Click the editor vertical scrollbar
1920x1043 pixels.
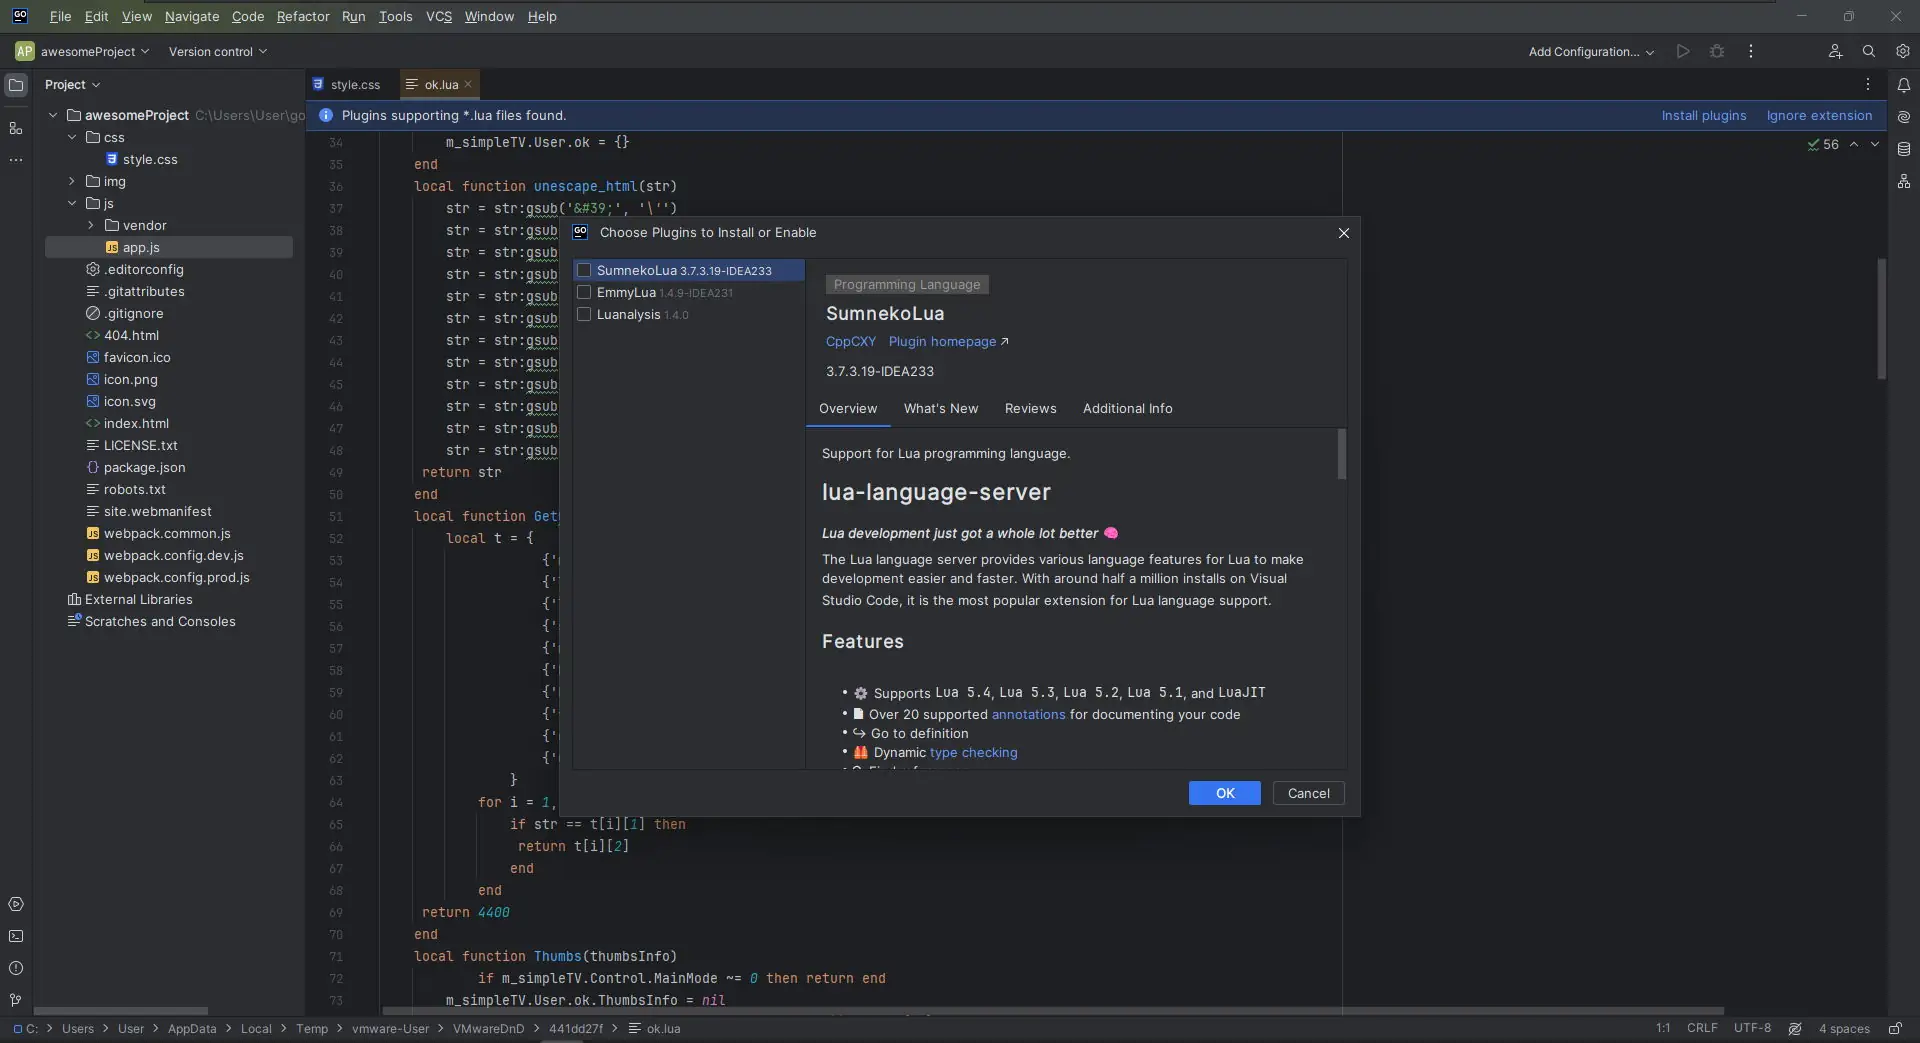1881,319
